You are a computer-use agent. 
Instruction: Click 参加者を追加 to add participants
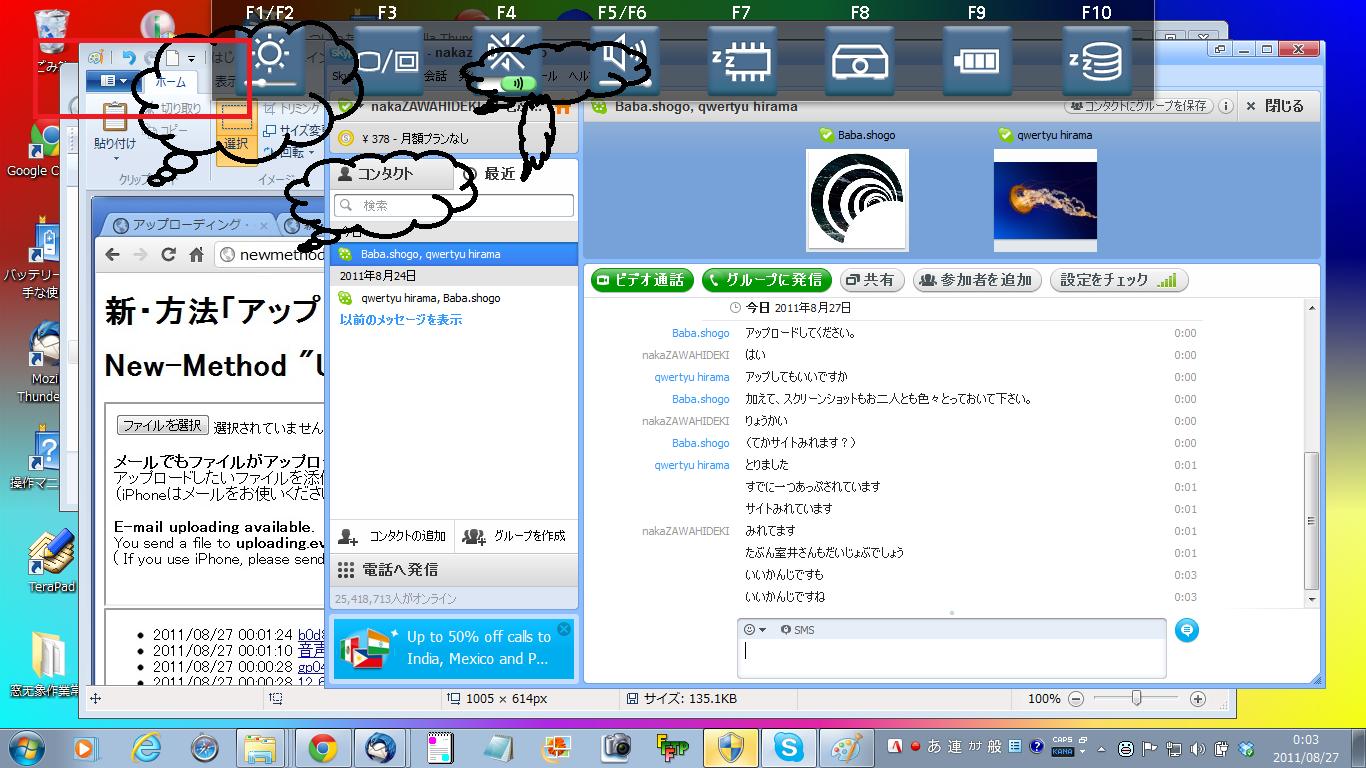[978, 280]
